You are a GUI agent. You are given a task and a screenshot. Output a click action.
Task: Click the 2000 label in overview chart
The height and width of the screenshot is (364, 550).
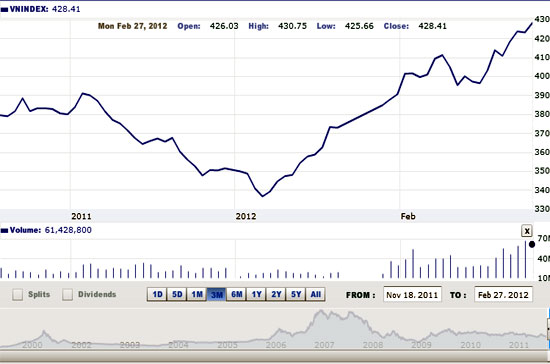tap(32, 345)
